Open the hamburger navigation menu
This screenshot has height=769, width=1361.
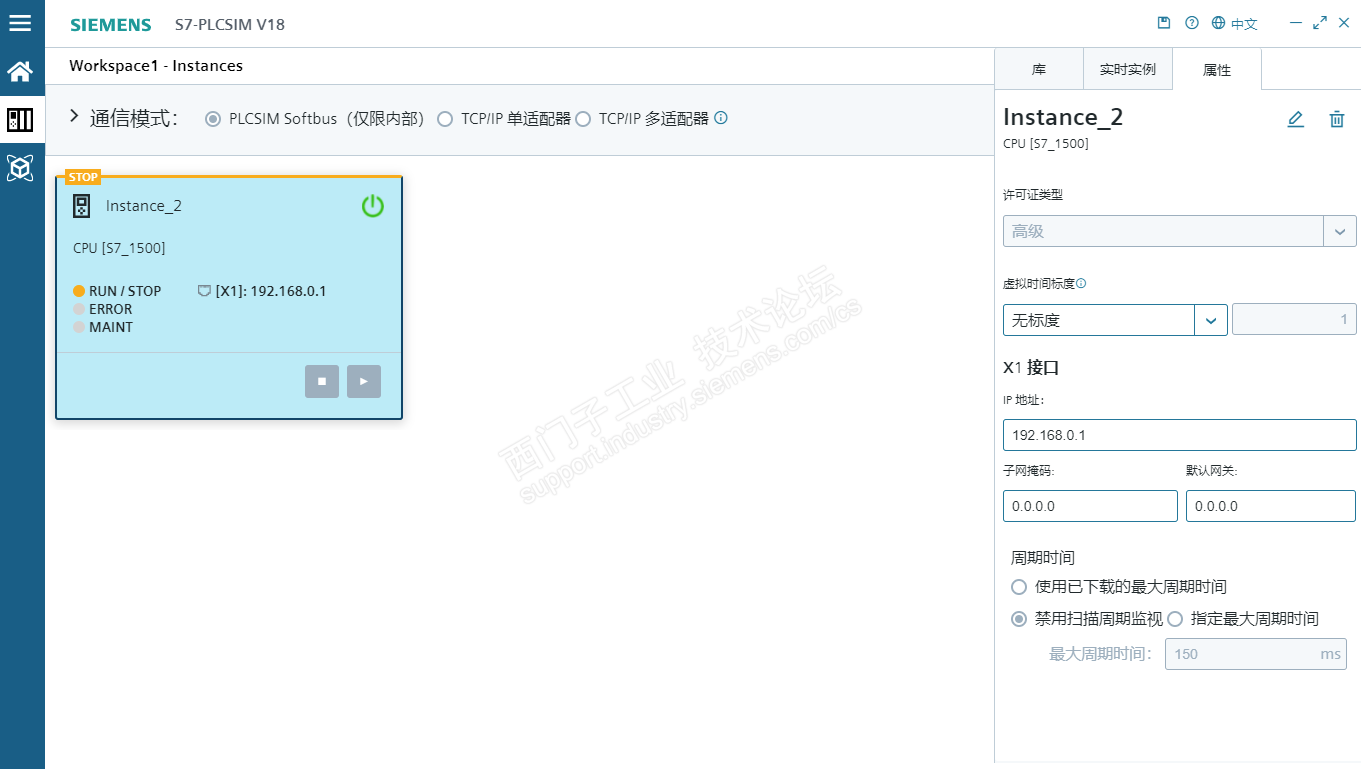tap(20, 23)
